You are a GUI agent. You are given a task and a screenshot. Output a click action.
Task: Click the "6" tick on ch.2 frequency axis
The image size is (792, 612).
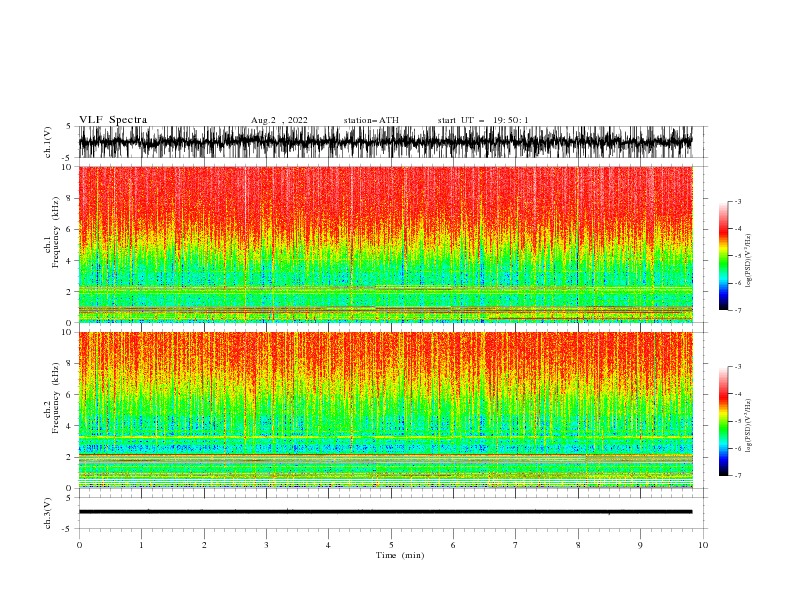coord(69,394)
